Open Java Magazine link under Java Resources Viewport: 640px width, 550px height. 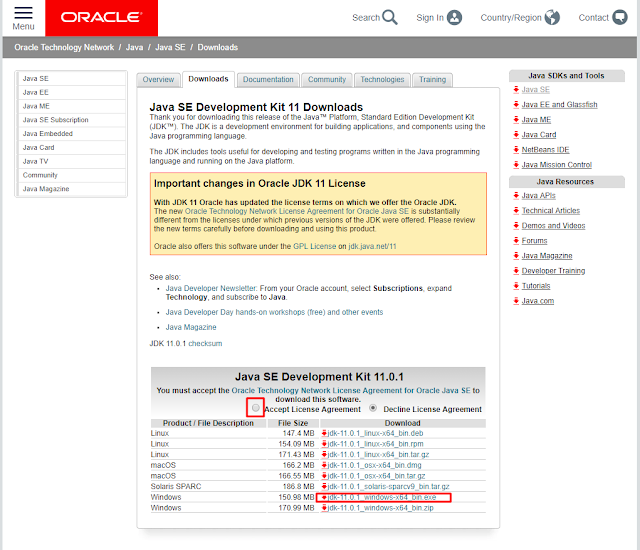(547, 256)
